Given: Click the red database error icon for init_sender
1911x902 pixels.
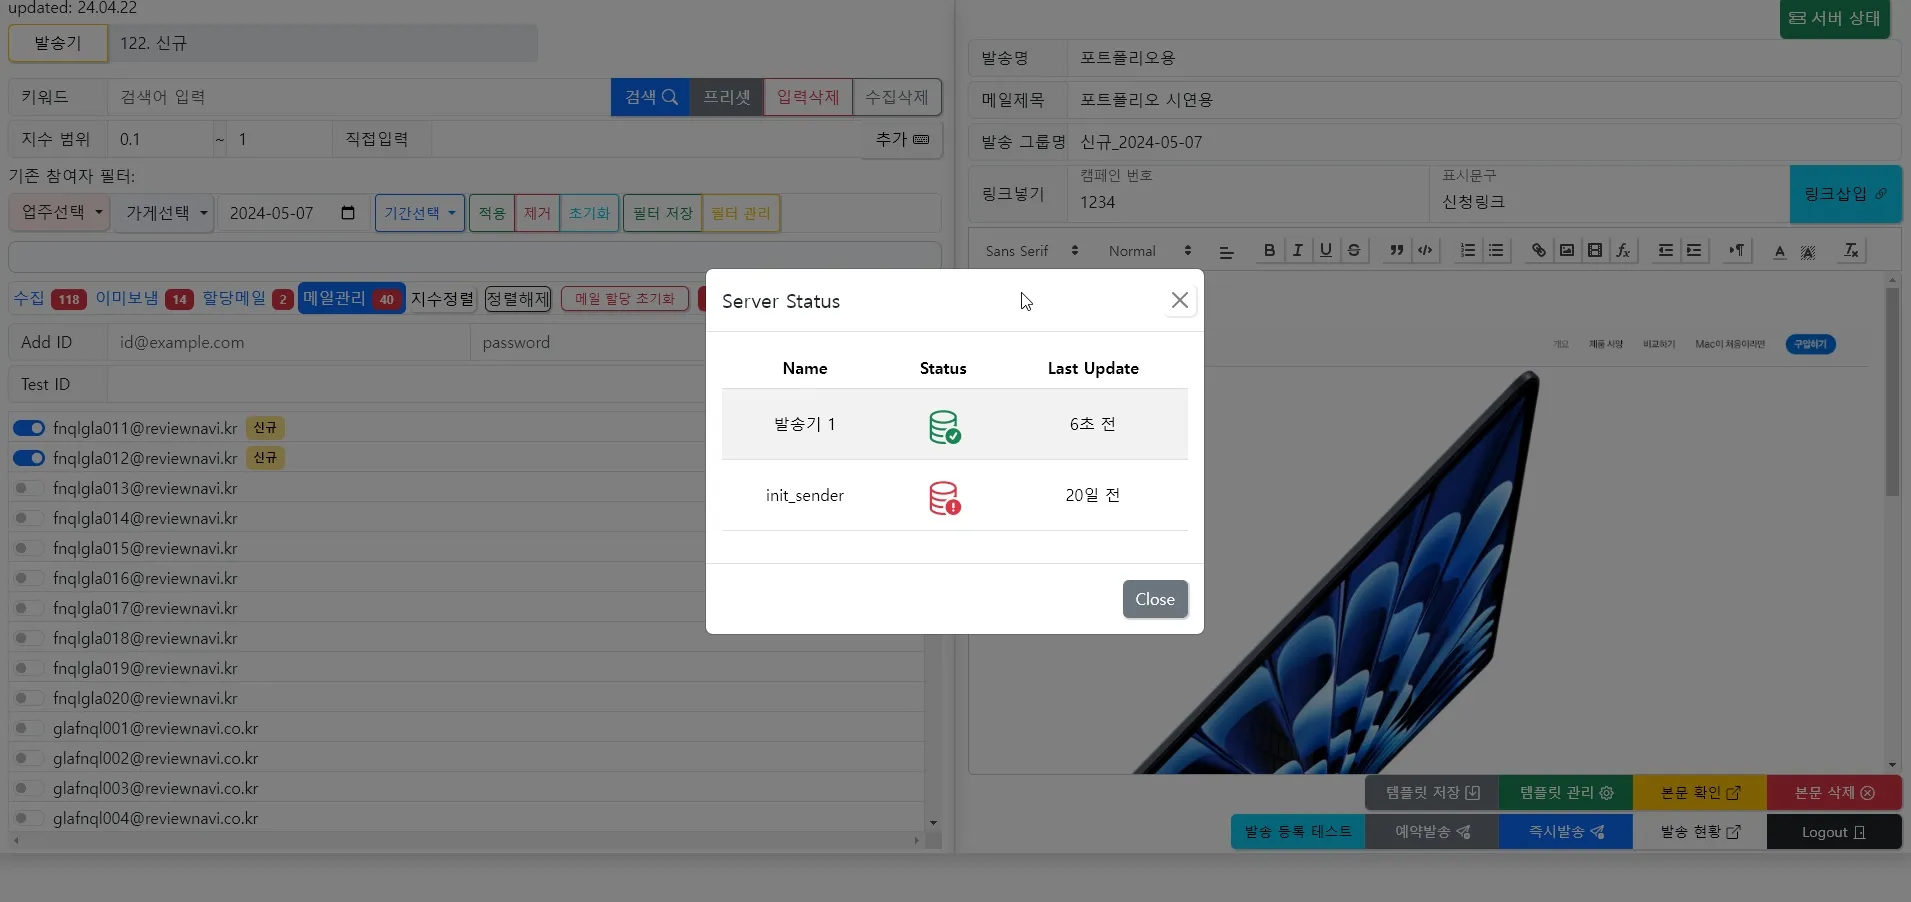Looking at the screenshot, I should (944, 497).
